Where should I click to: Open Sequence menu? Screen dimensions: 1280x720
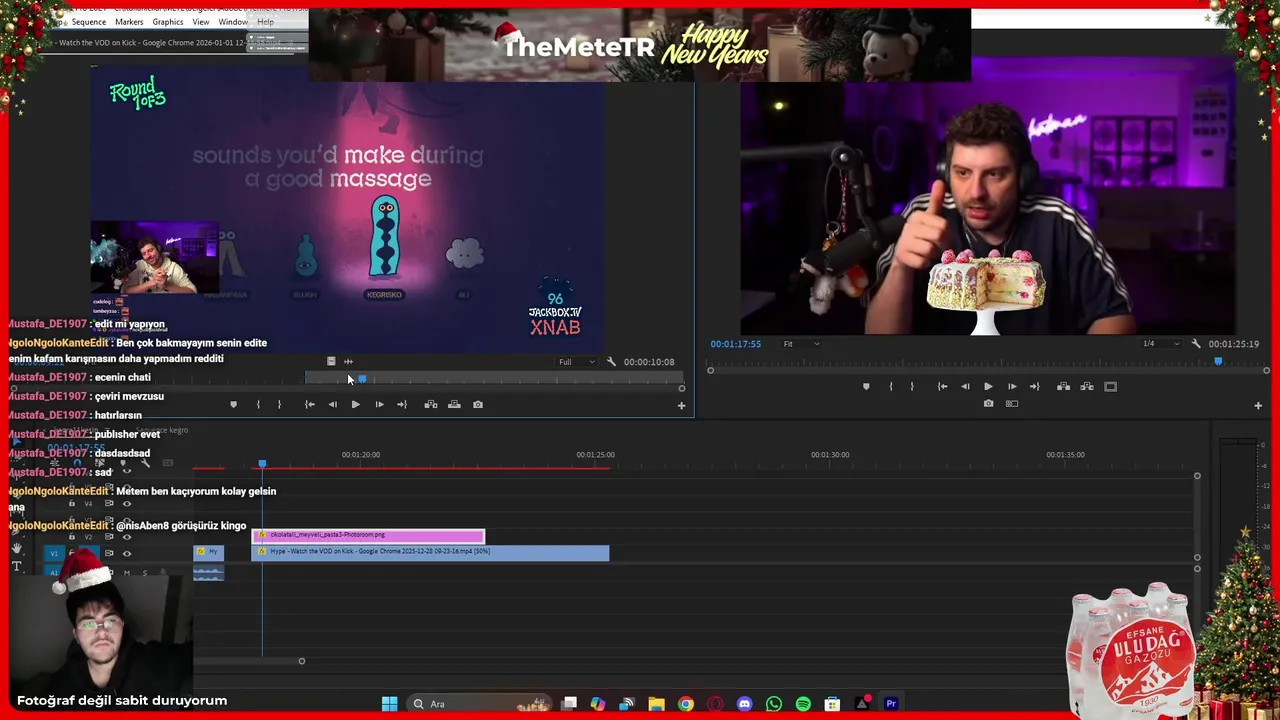pos(89,22)
